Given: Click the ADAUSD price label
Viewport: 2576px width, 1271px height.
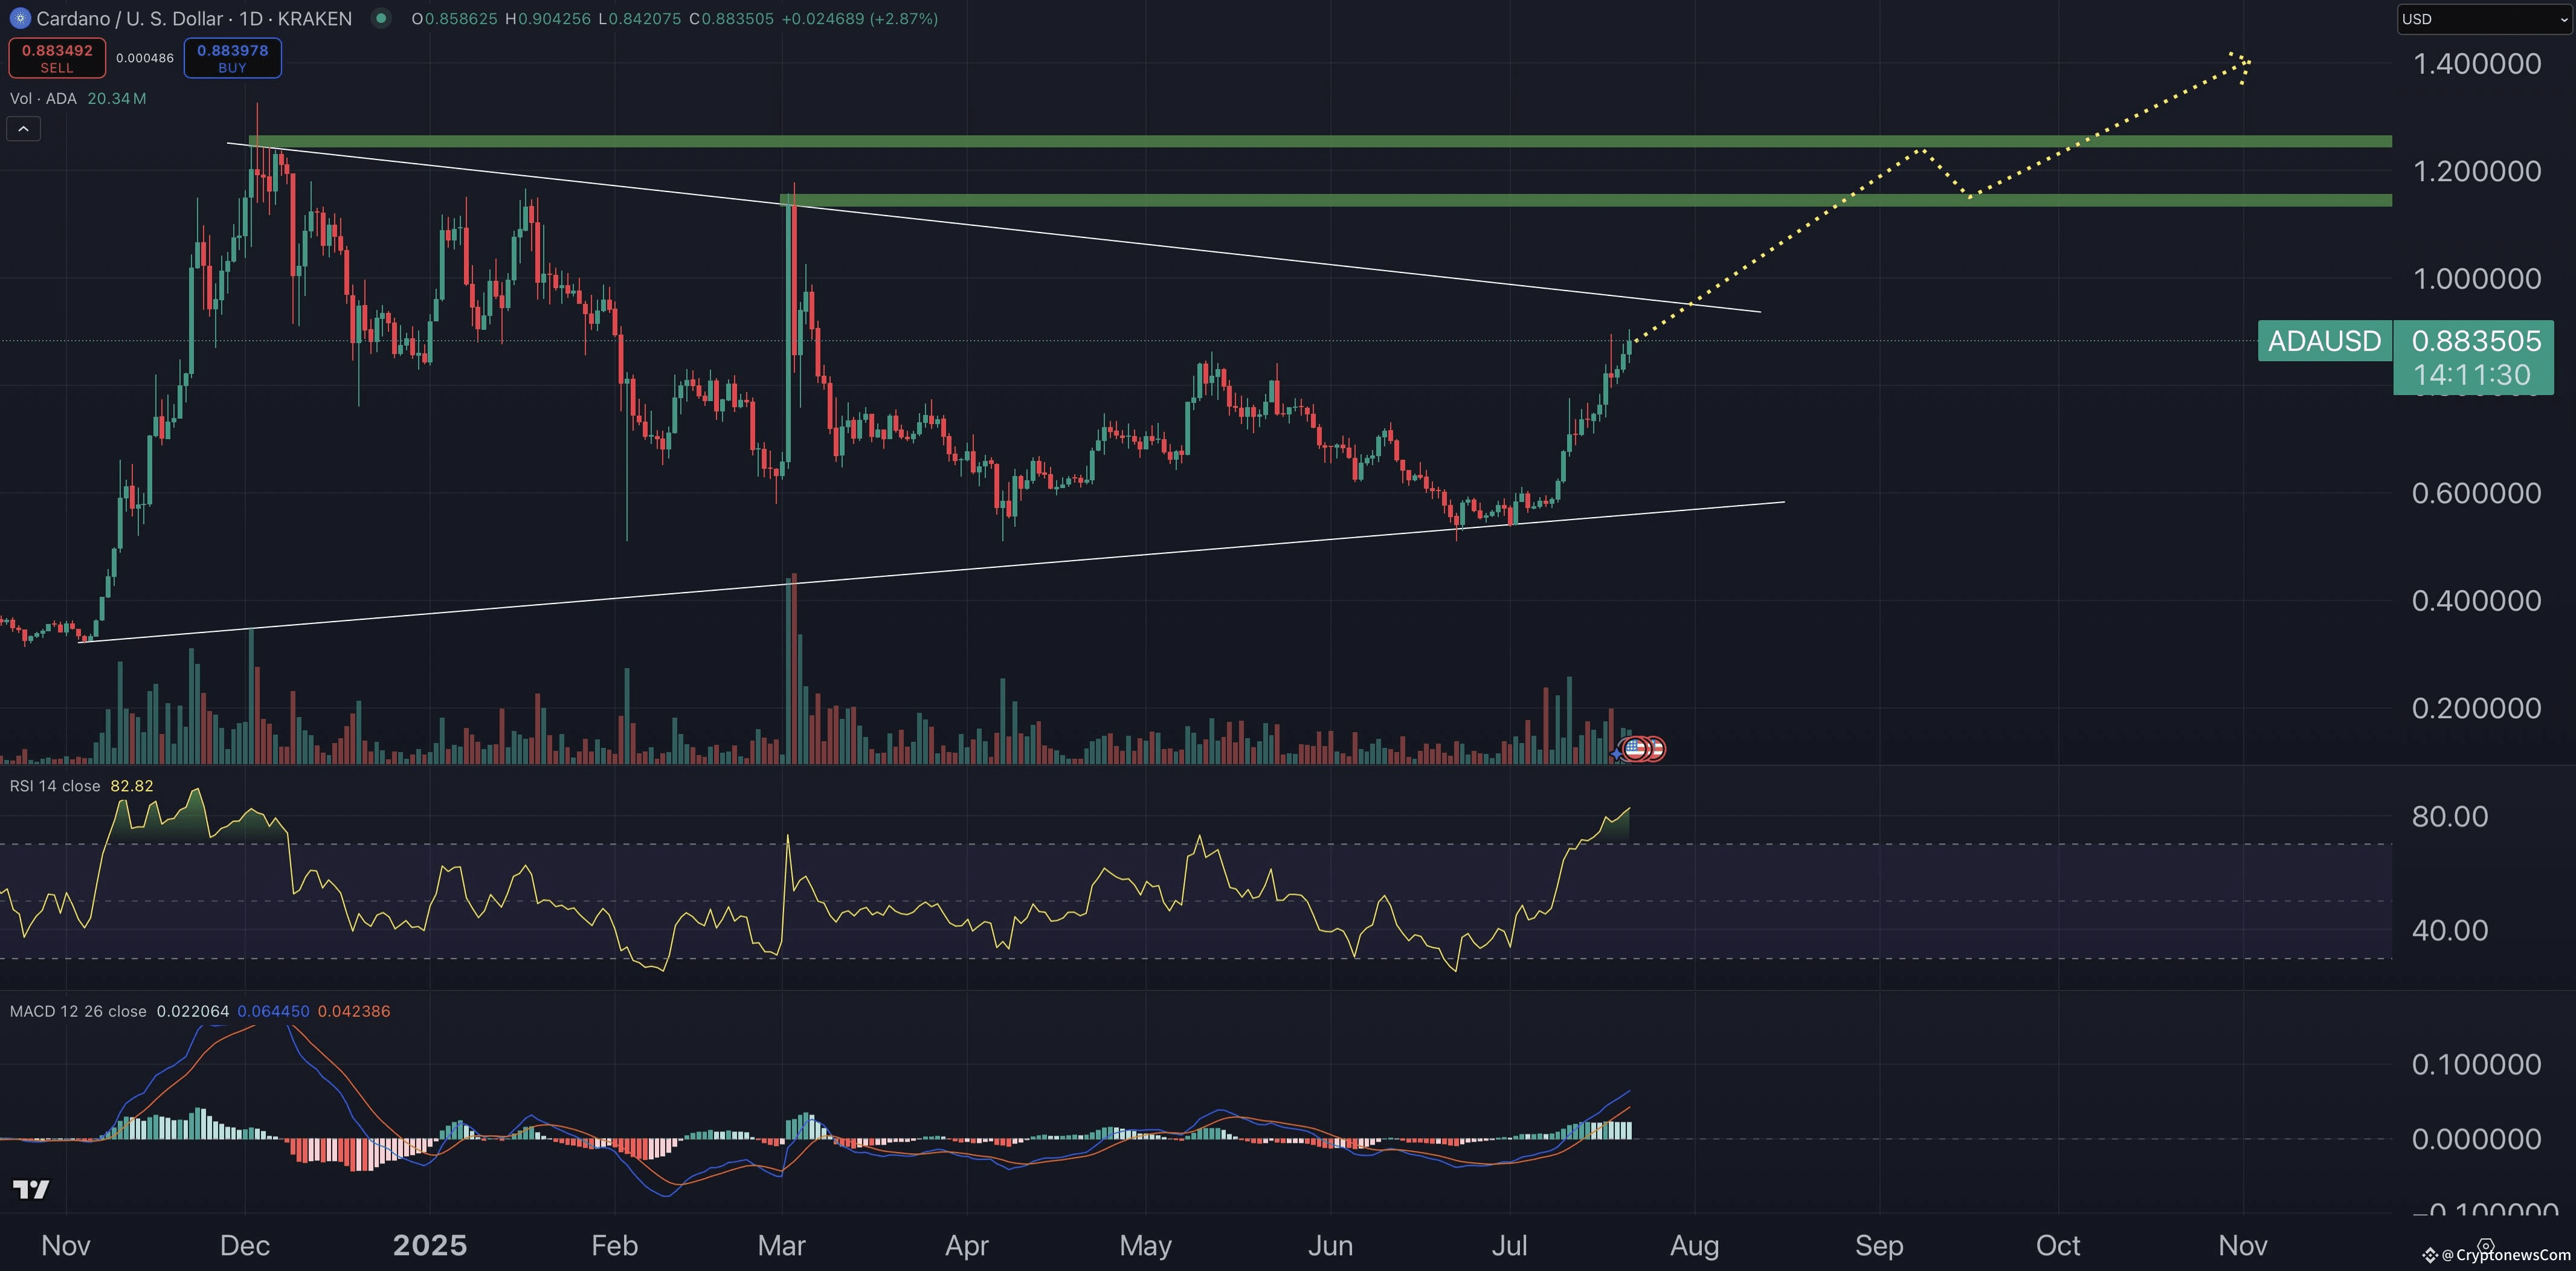Looking at the screenshot, I should point(2324,341).
